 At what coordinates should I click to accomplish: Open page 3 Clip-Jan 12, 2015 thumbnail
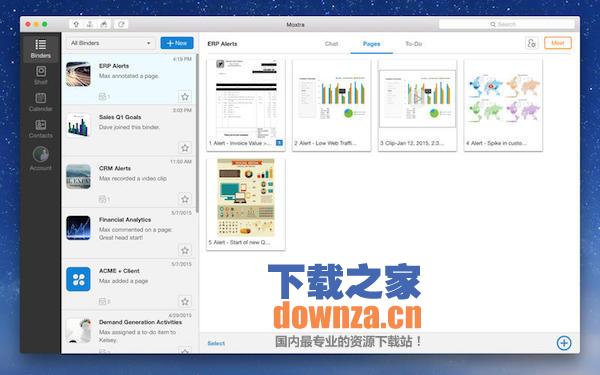pyautogui.click(x=417, y=105)
